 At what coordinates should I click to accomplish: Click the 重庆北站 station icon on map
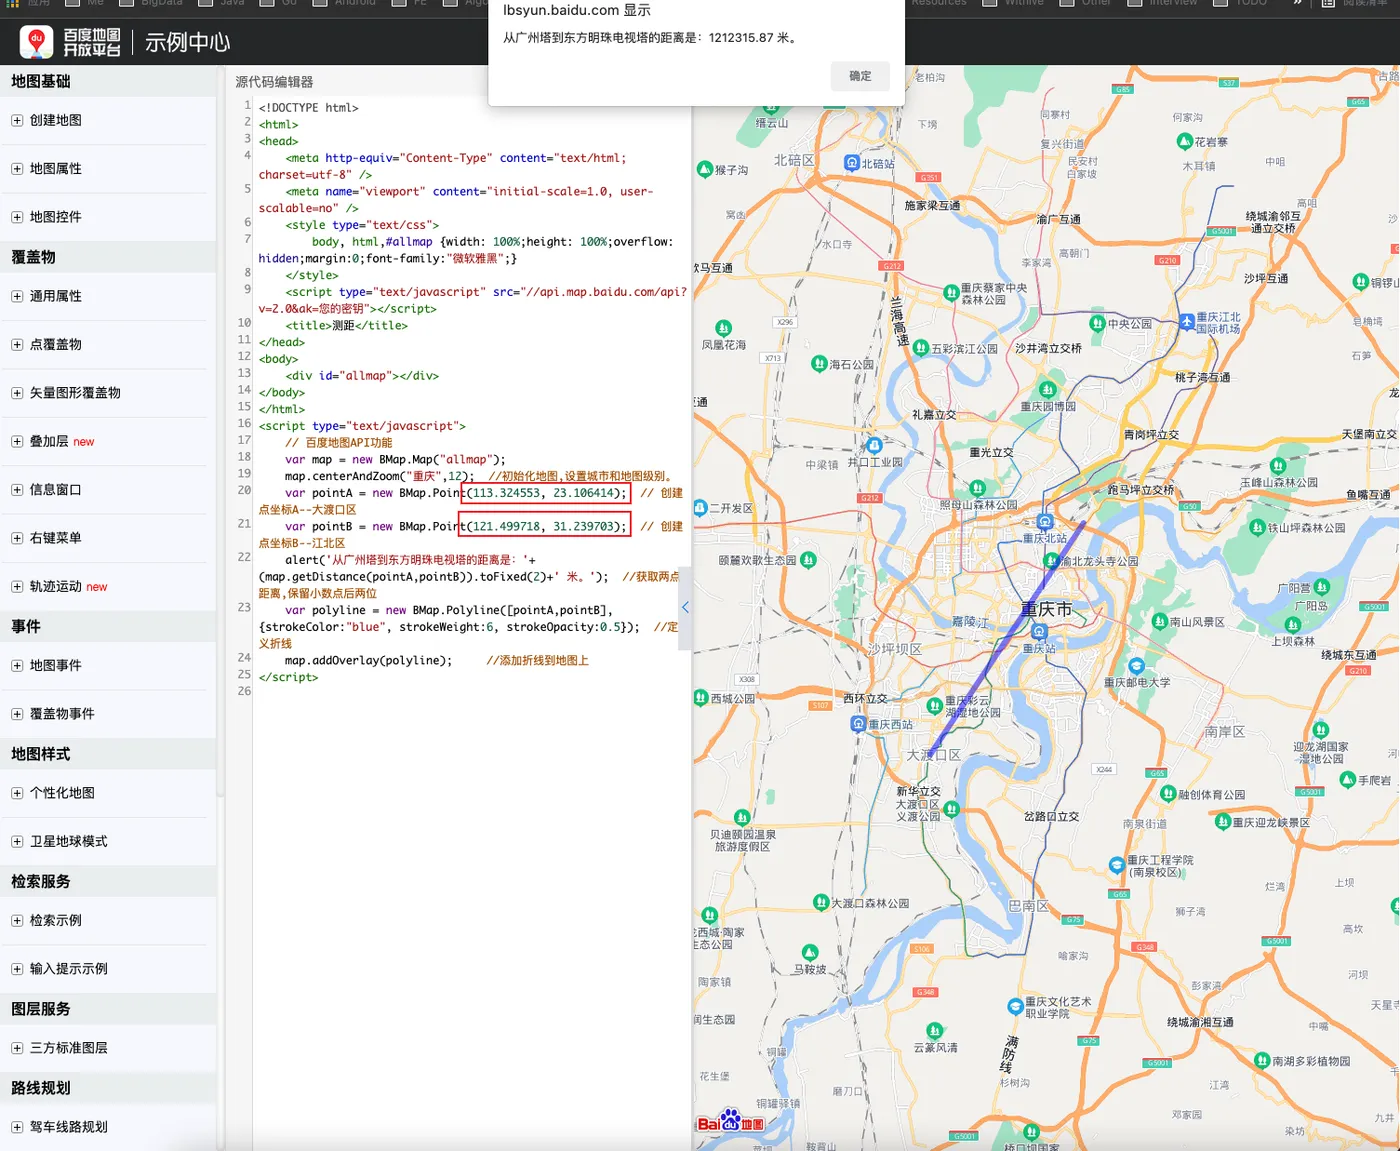(x=1045, y=521)
